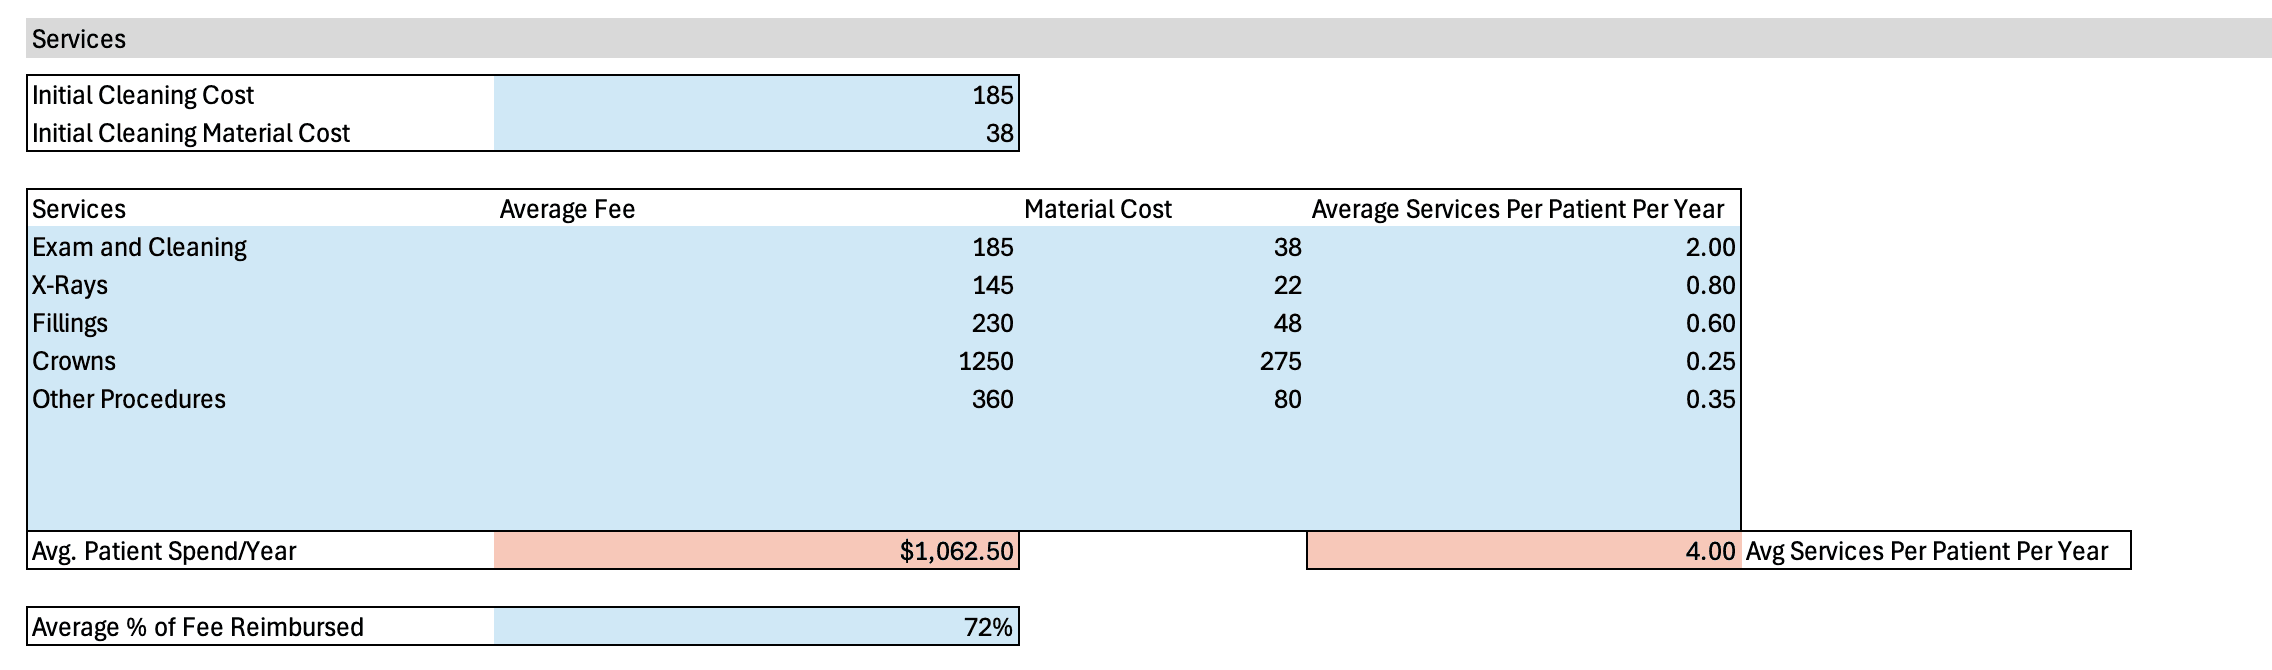Select the X-Rays average fee cell 145
Viewport: 2272px width, 670px height.
756,286
